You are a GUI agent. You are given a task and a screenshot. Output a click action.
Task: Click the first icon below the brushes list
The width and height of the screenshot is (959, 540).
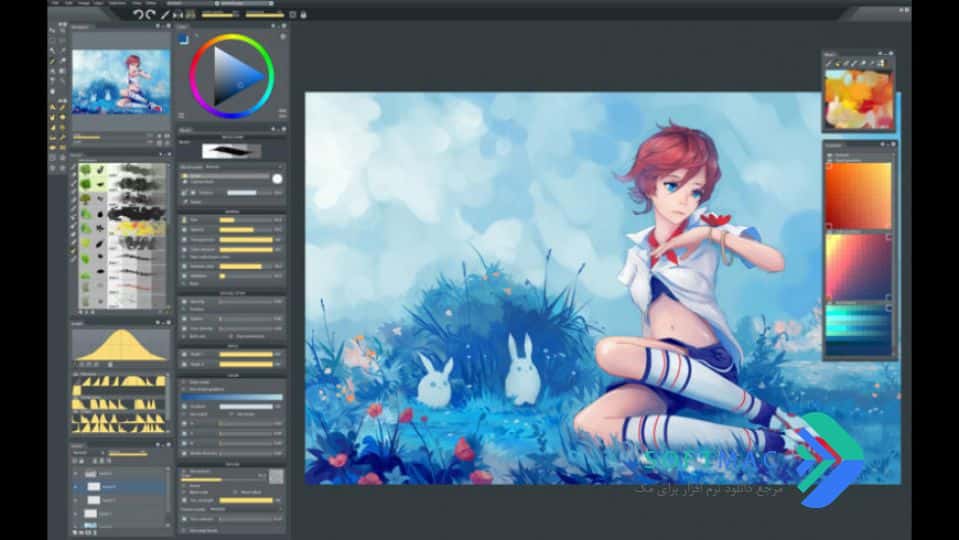tap(81, 312)
